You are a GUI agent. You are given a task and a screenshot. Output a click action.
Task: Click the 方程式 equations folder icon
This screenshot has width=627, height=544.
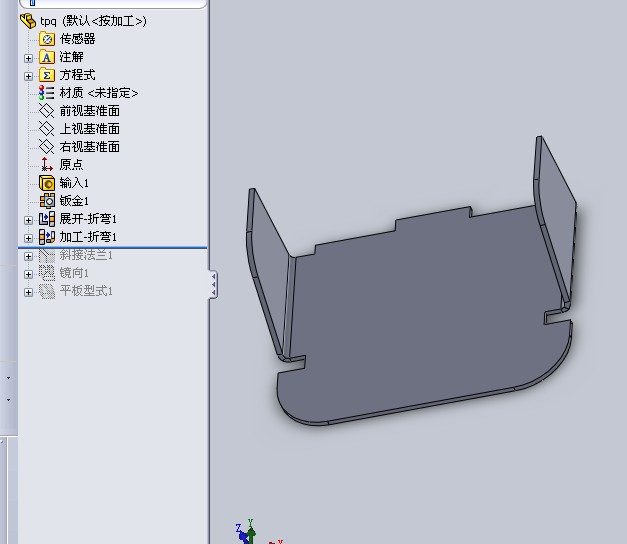pyautogui.click(x=47, y=75)
